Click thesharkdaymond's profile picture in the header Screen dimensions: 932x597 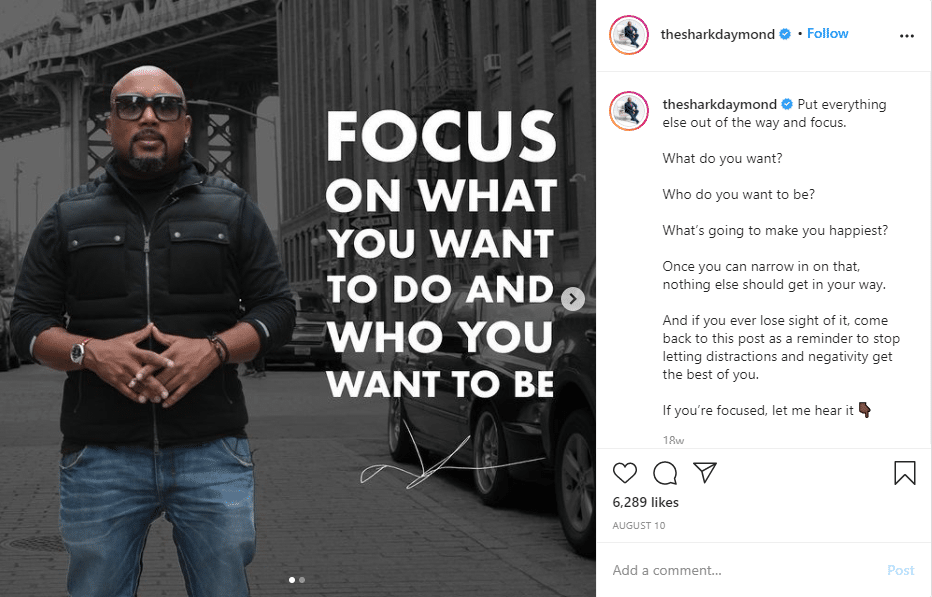[x=628, y=33]
